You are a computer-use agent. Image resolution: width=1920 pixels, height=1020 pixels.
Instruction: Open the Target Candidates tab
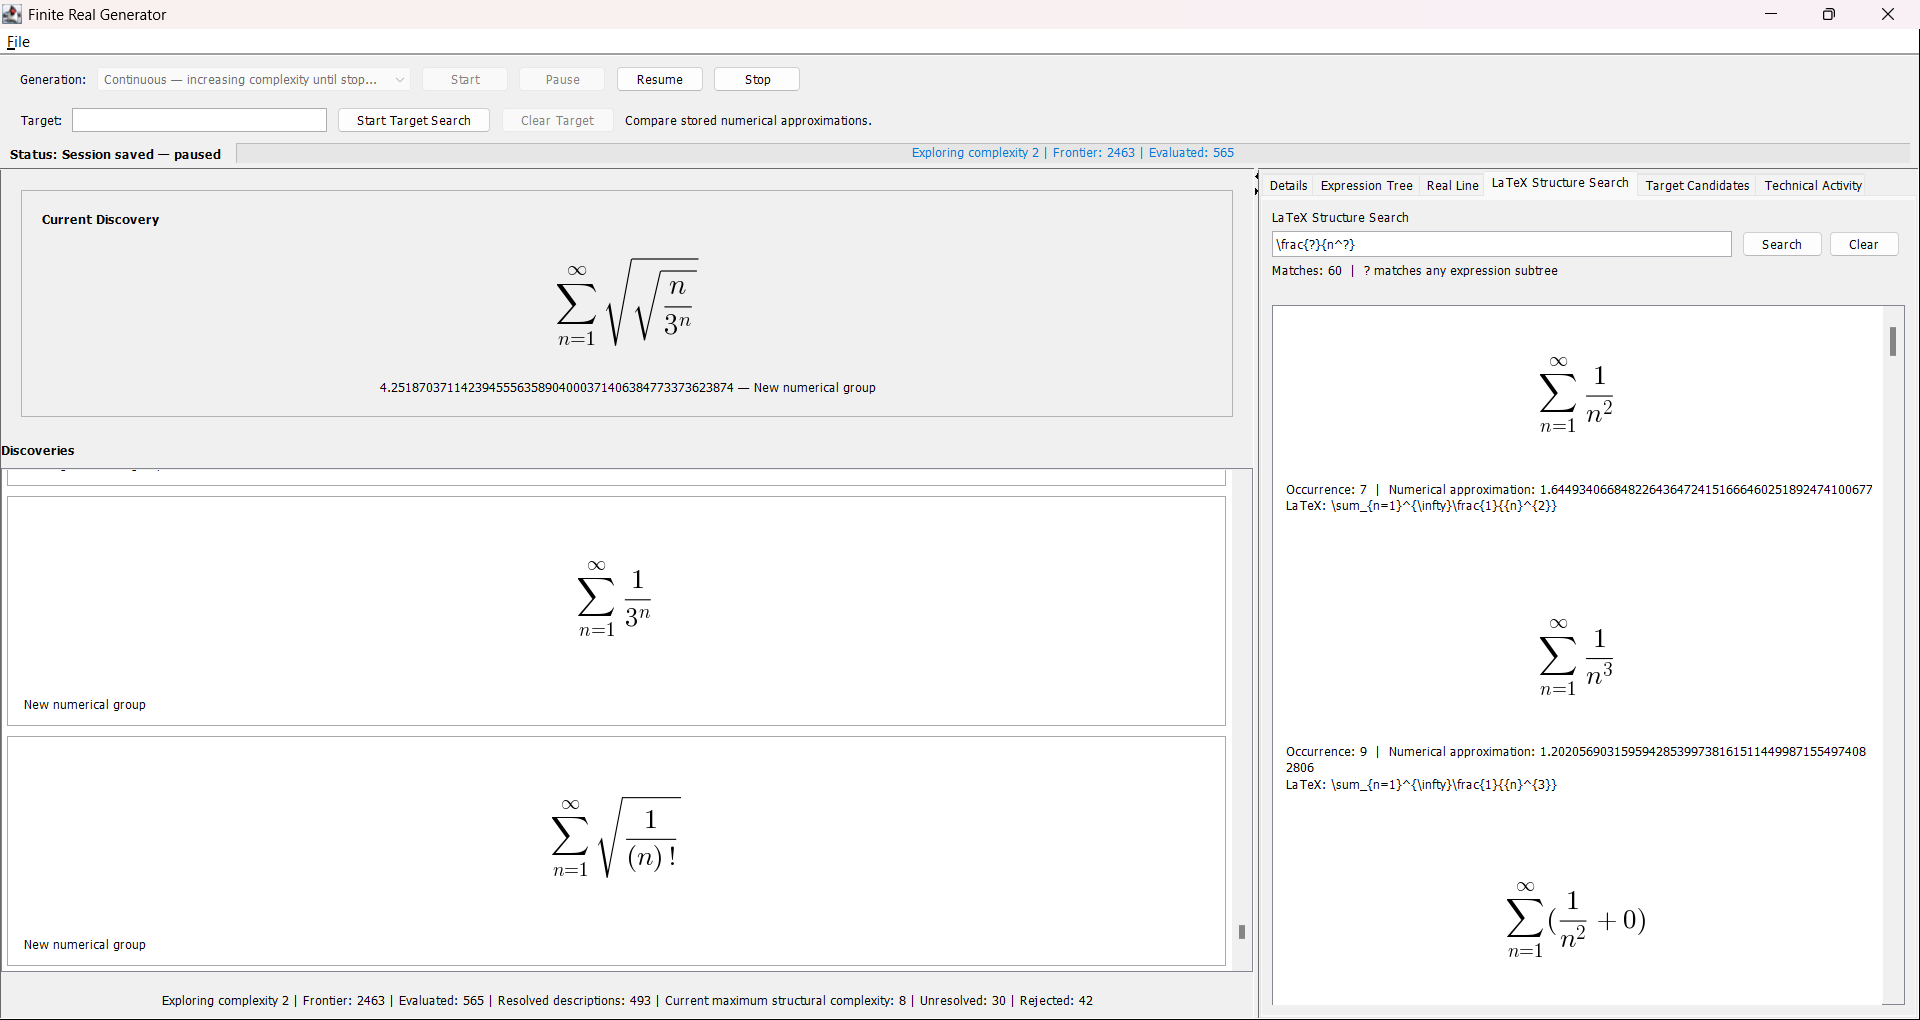pyautogui.click(x=1697, y=185)
